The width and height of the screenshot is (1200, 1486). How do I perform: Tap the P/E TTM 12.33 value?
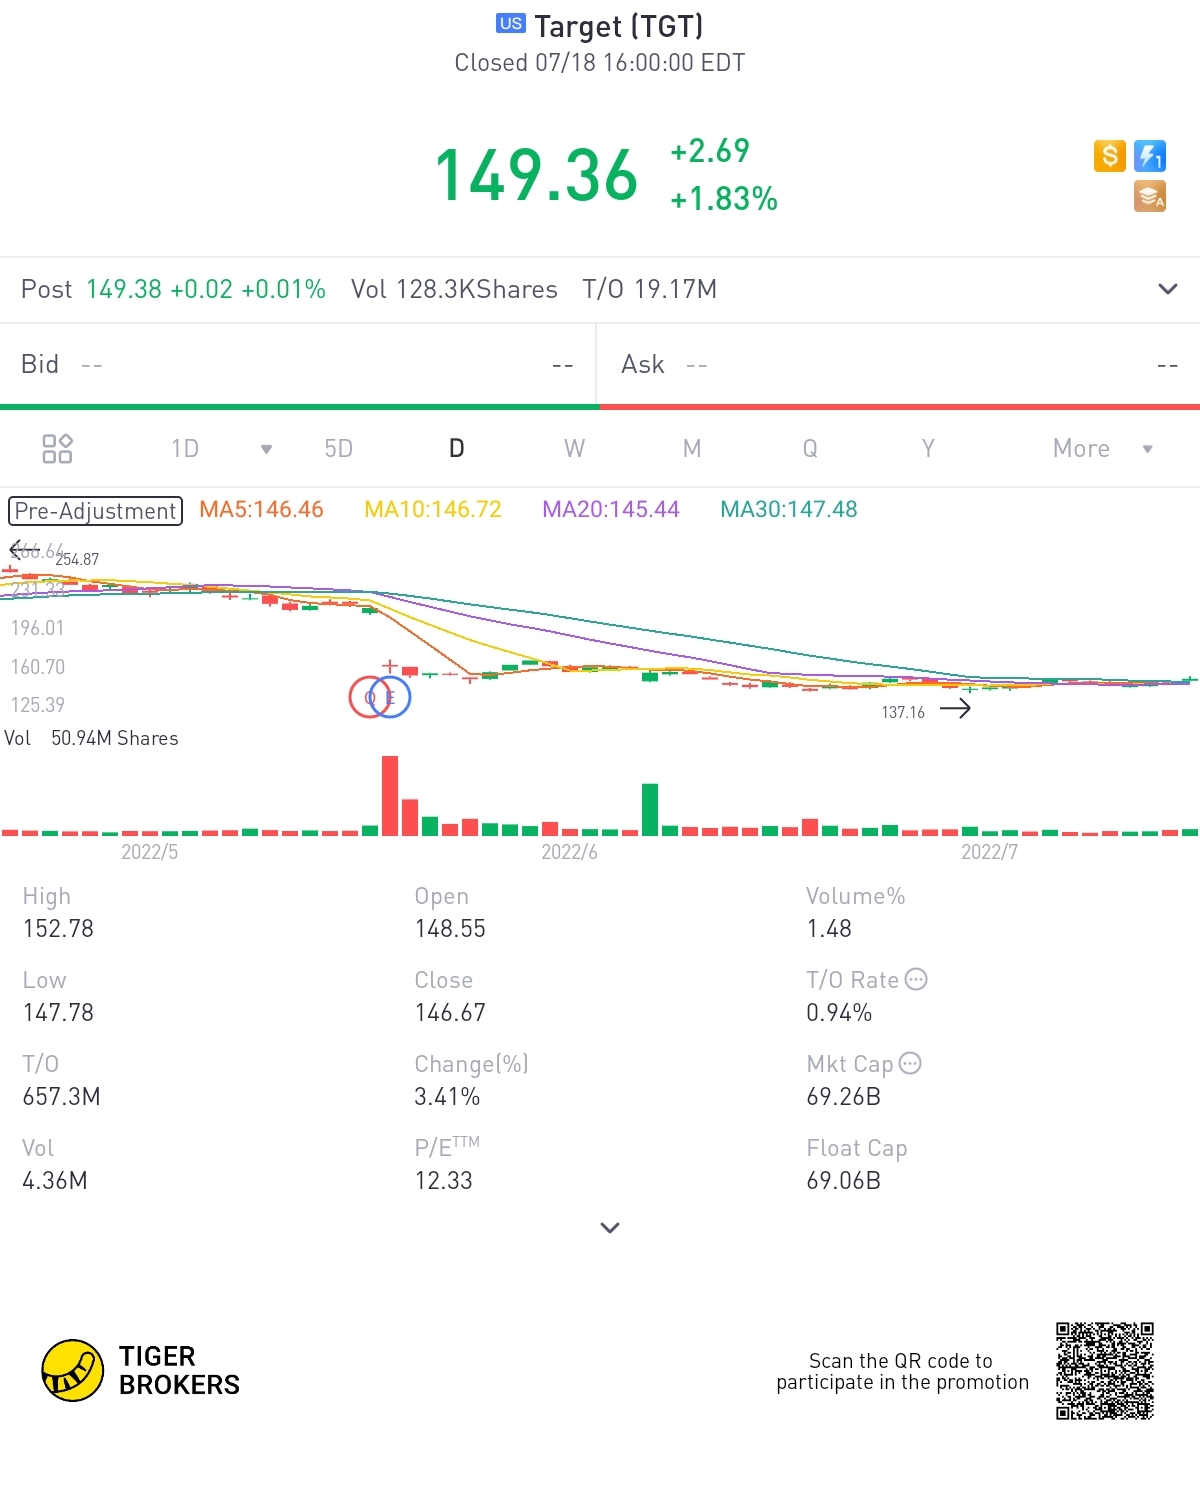[x=443, y=1180]
